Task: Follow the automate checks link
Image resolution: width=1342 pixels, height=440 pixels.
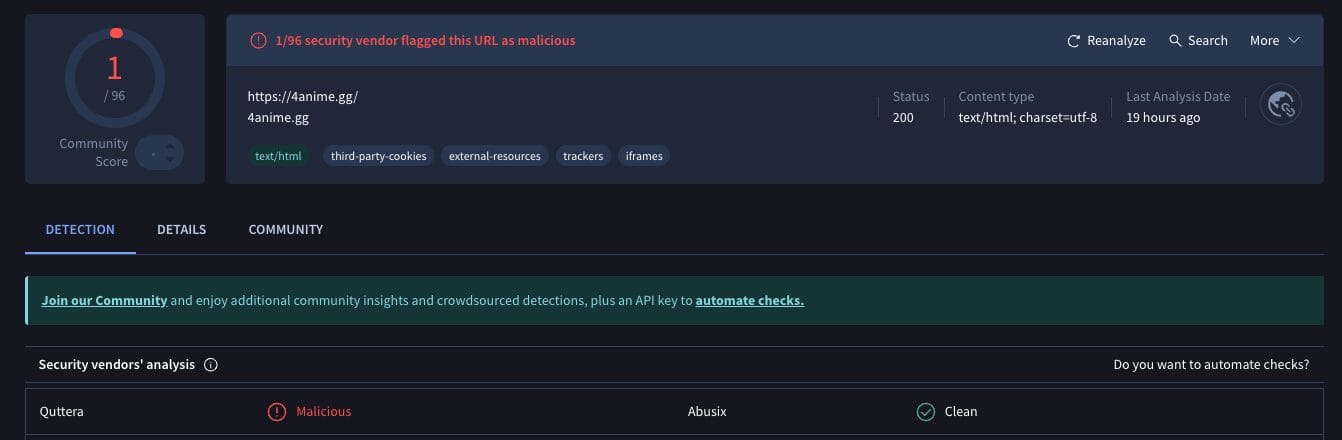Action: (x=750, y=300)
